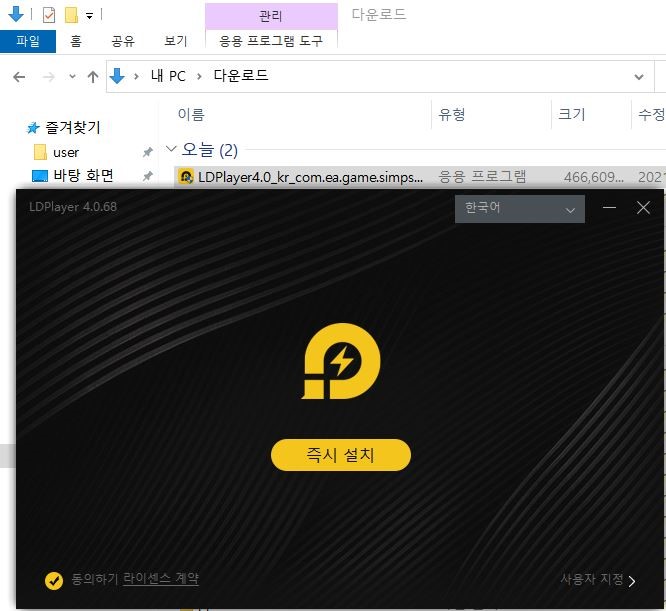666x611 pixels.
Task: Open 바탕 화면 in the sidebar
Action: click(x=83, y=175)
